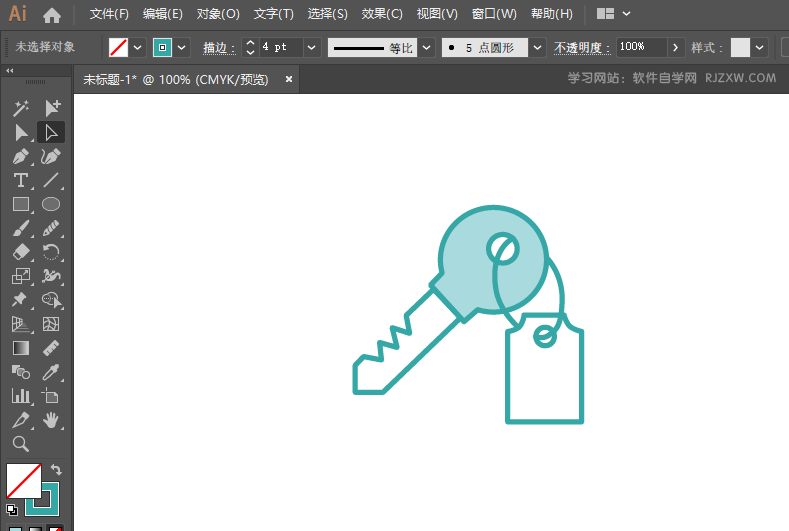Open the 5 点圆形 brush dropdown
The width and height of the screenshot is (789, 531).
(x=537, y=48)
